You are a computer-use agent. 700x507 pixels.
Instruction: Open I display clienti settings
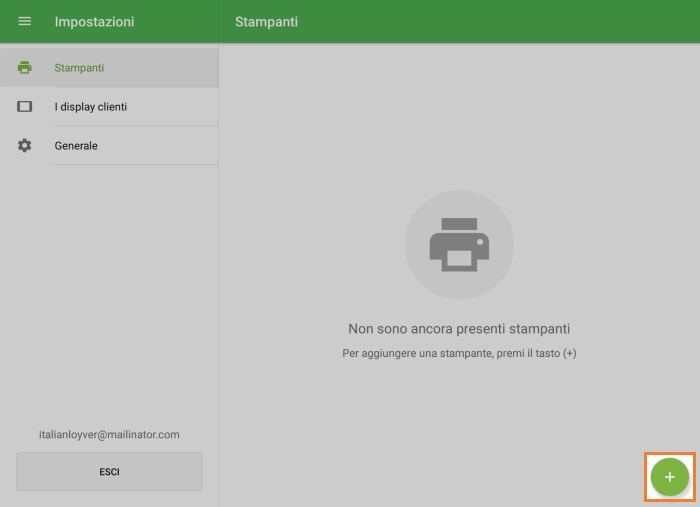(x=109, y=107)
